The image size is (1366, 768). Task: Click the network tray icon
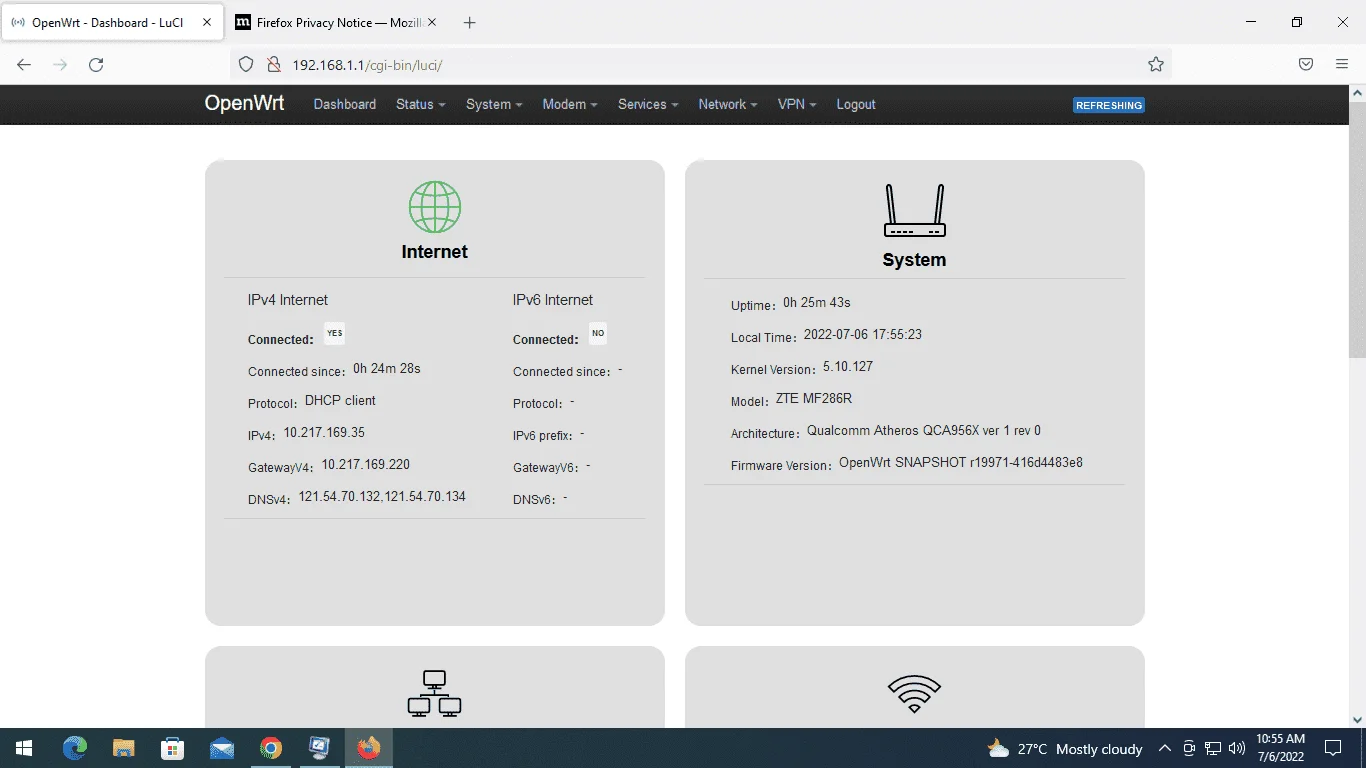pyautogui.click(x=1213, y=748)
